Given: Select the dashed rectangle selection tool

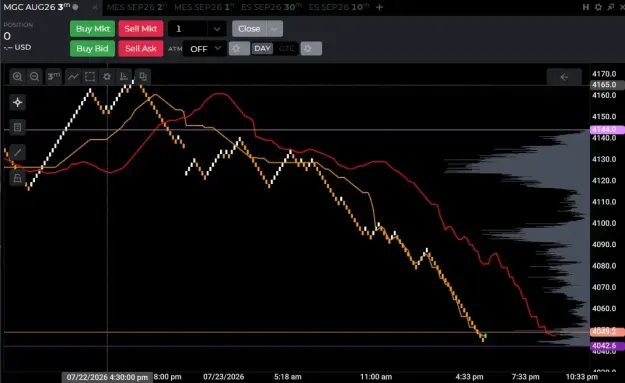Looking at the screenshot, I should point(90,77).
